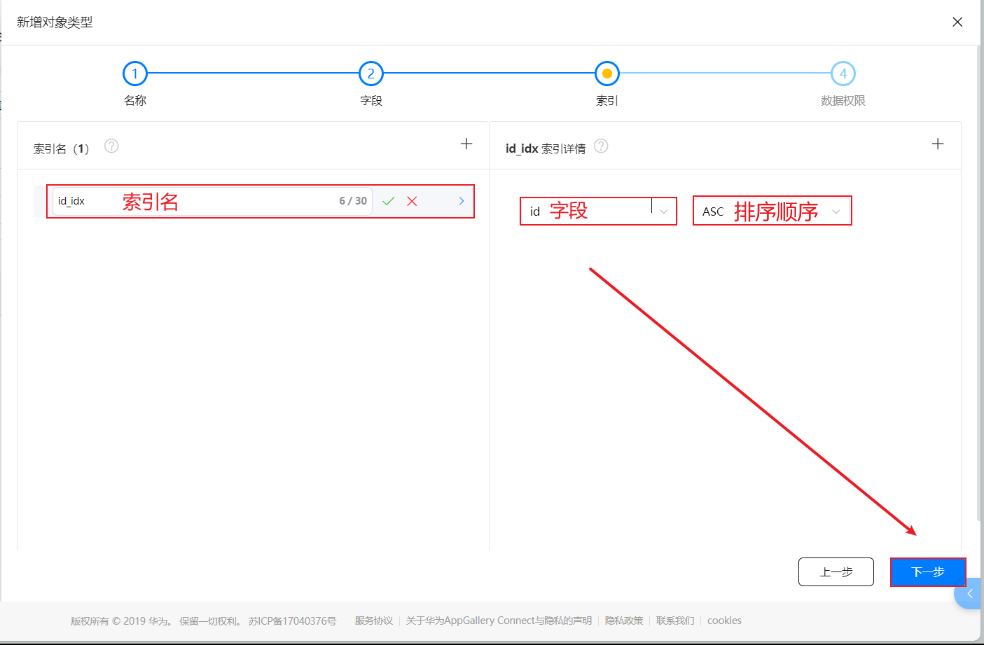Screen dimensions: 984x645
Task: Open 隐私政策 link
Action: (624, 621)
